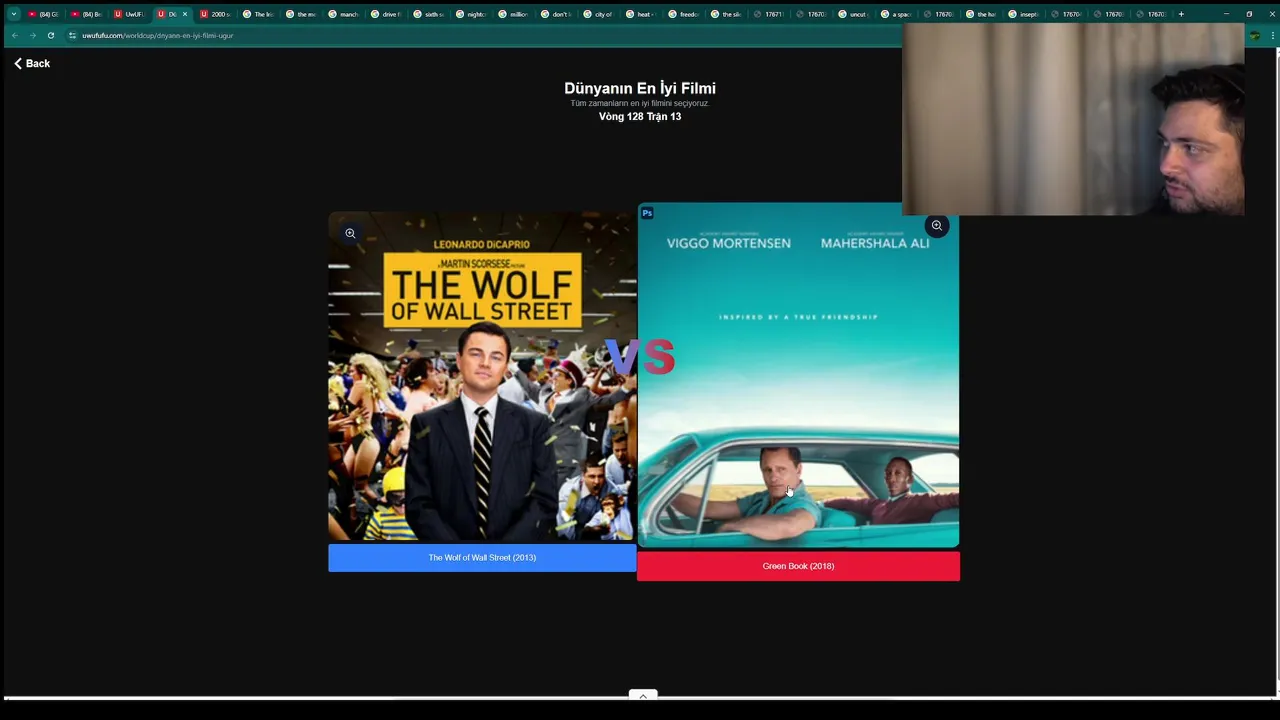The width and height of the screenshot is (1280, 720).
Task: Switch to the "heat" Google tab
Action: click(x=641, y=14)
